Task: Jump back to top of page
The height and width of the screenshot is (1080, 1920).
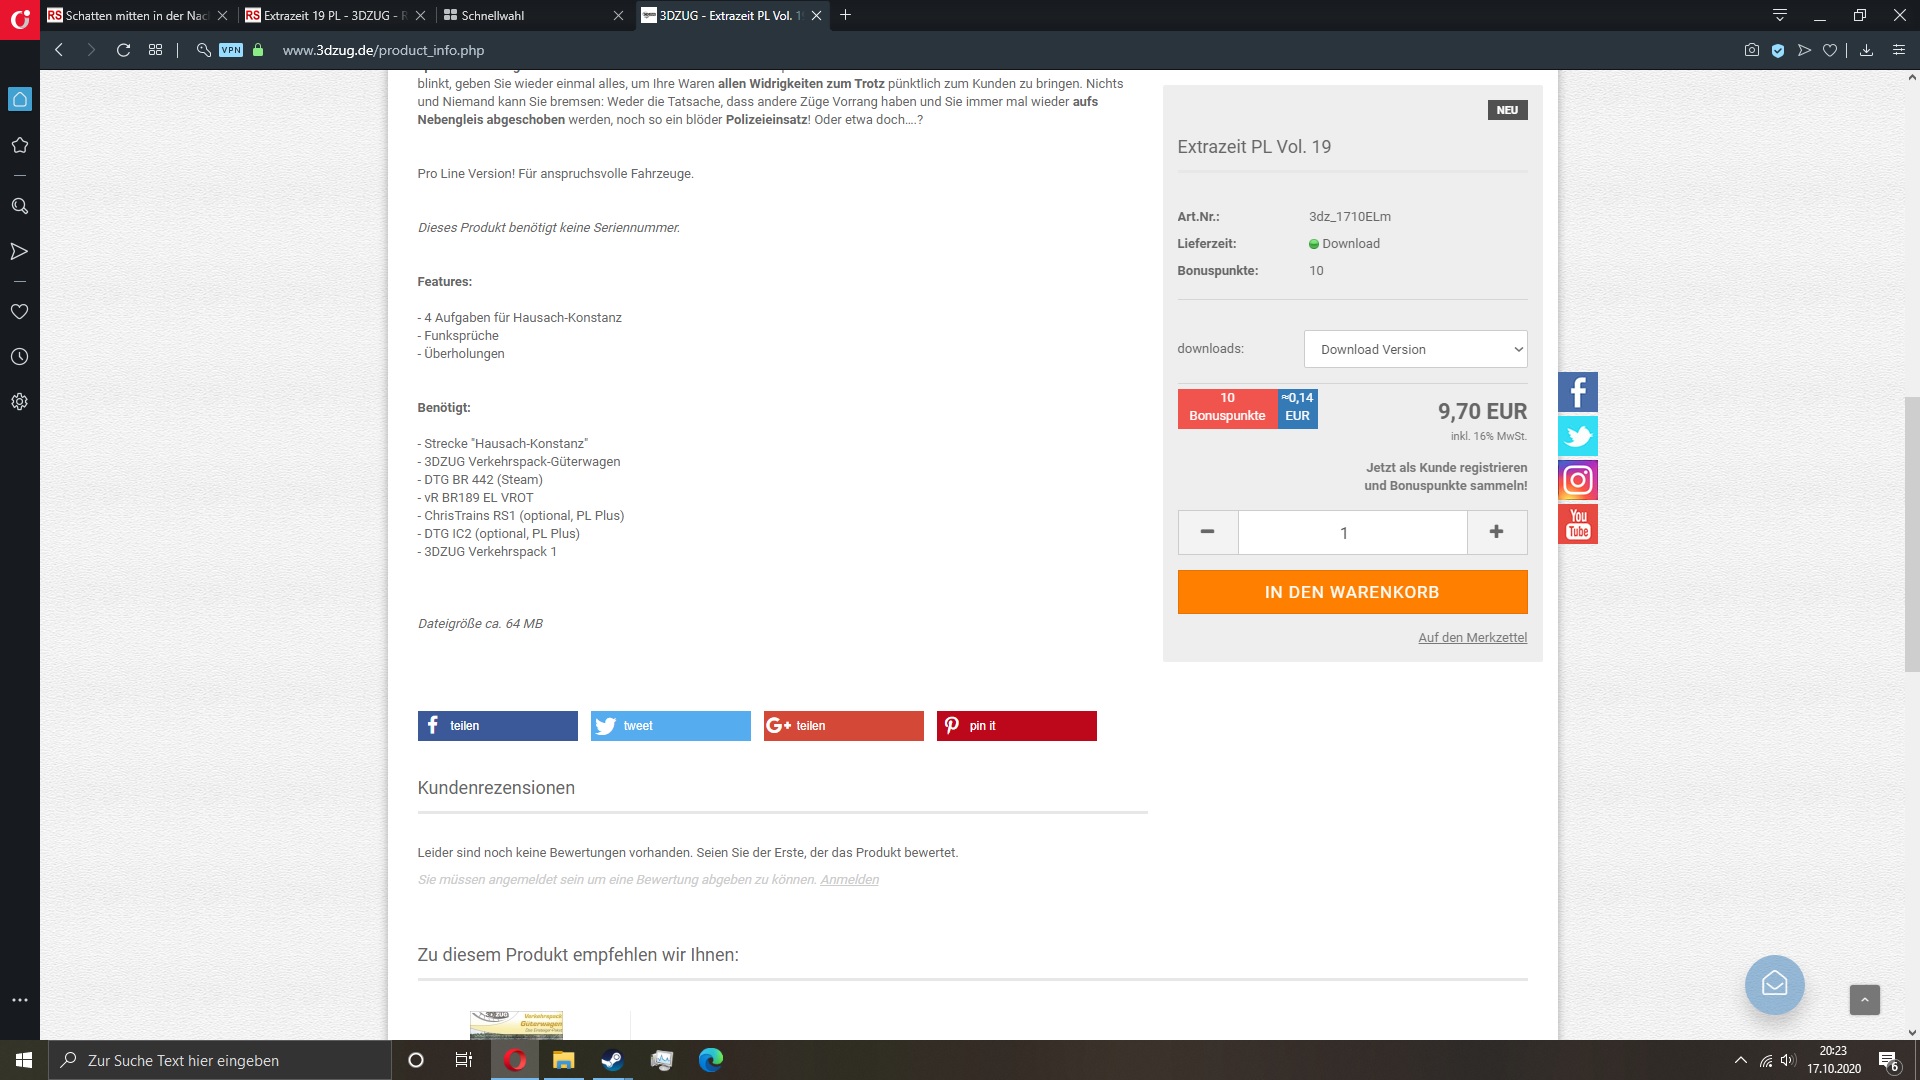Action: (x=1865, y=1000)
